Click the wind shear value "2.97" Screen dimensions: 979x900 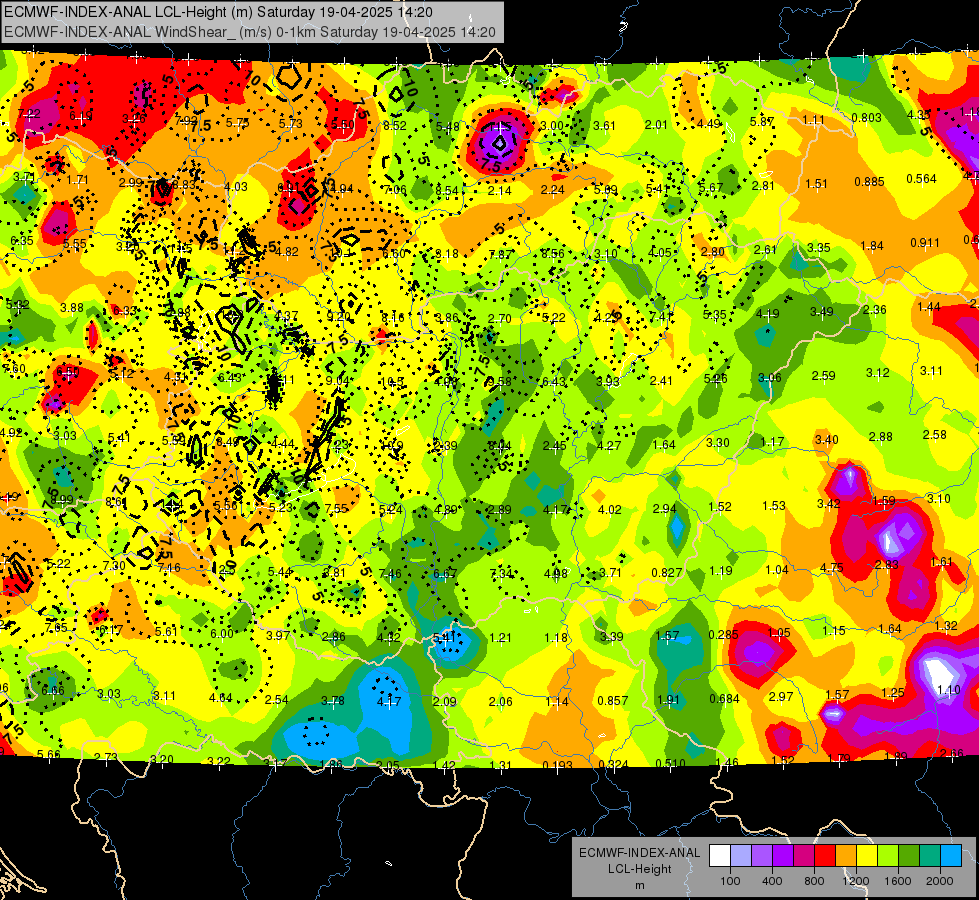tap(780, 696)
